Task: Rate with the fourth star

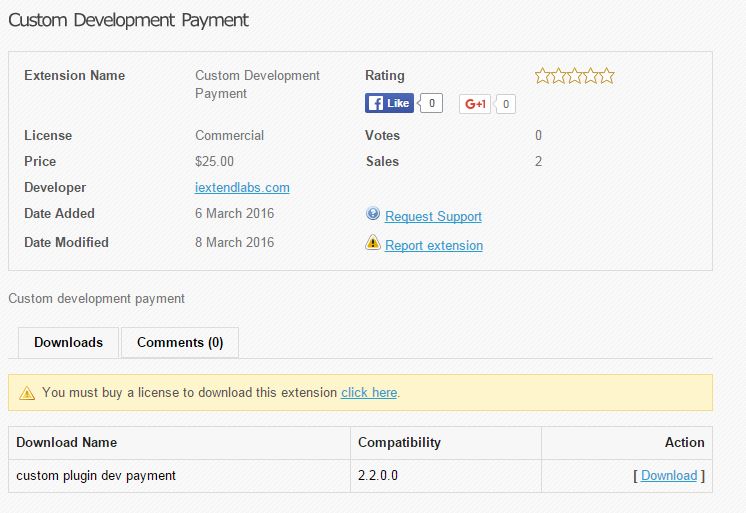Action: pyautogui.click(x=590, y=76)
